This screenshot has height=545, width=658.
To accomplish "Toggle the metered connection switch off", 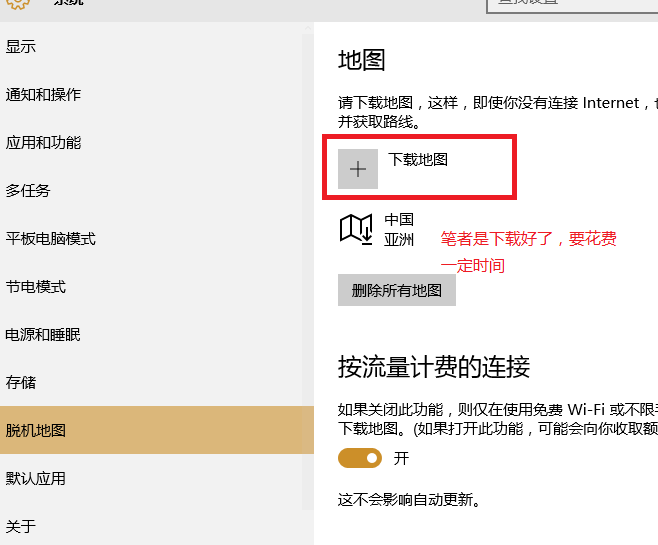I will click(x=360, y=458).
